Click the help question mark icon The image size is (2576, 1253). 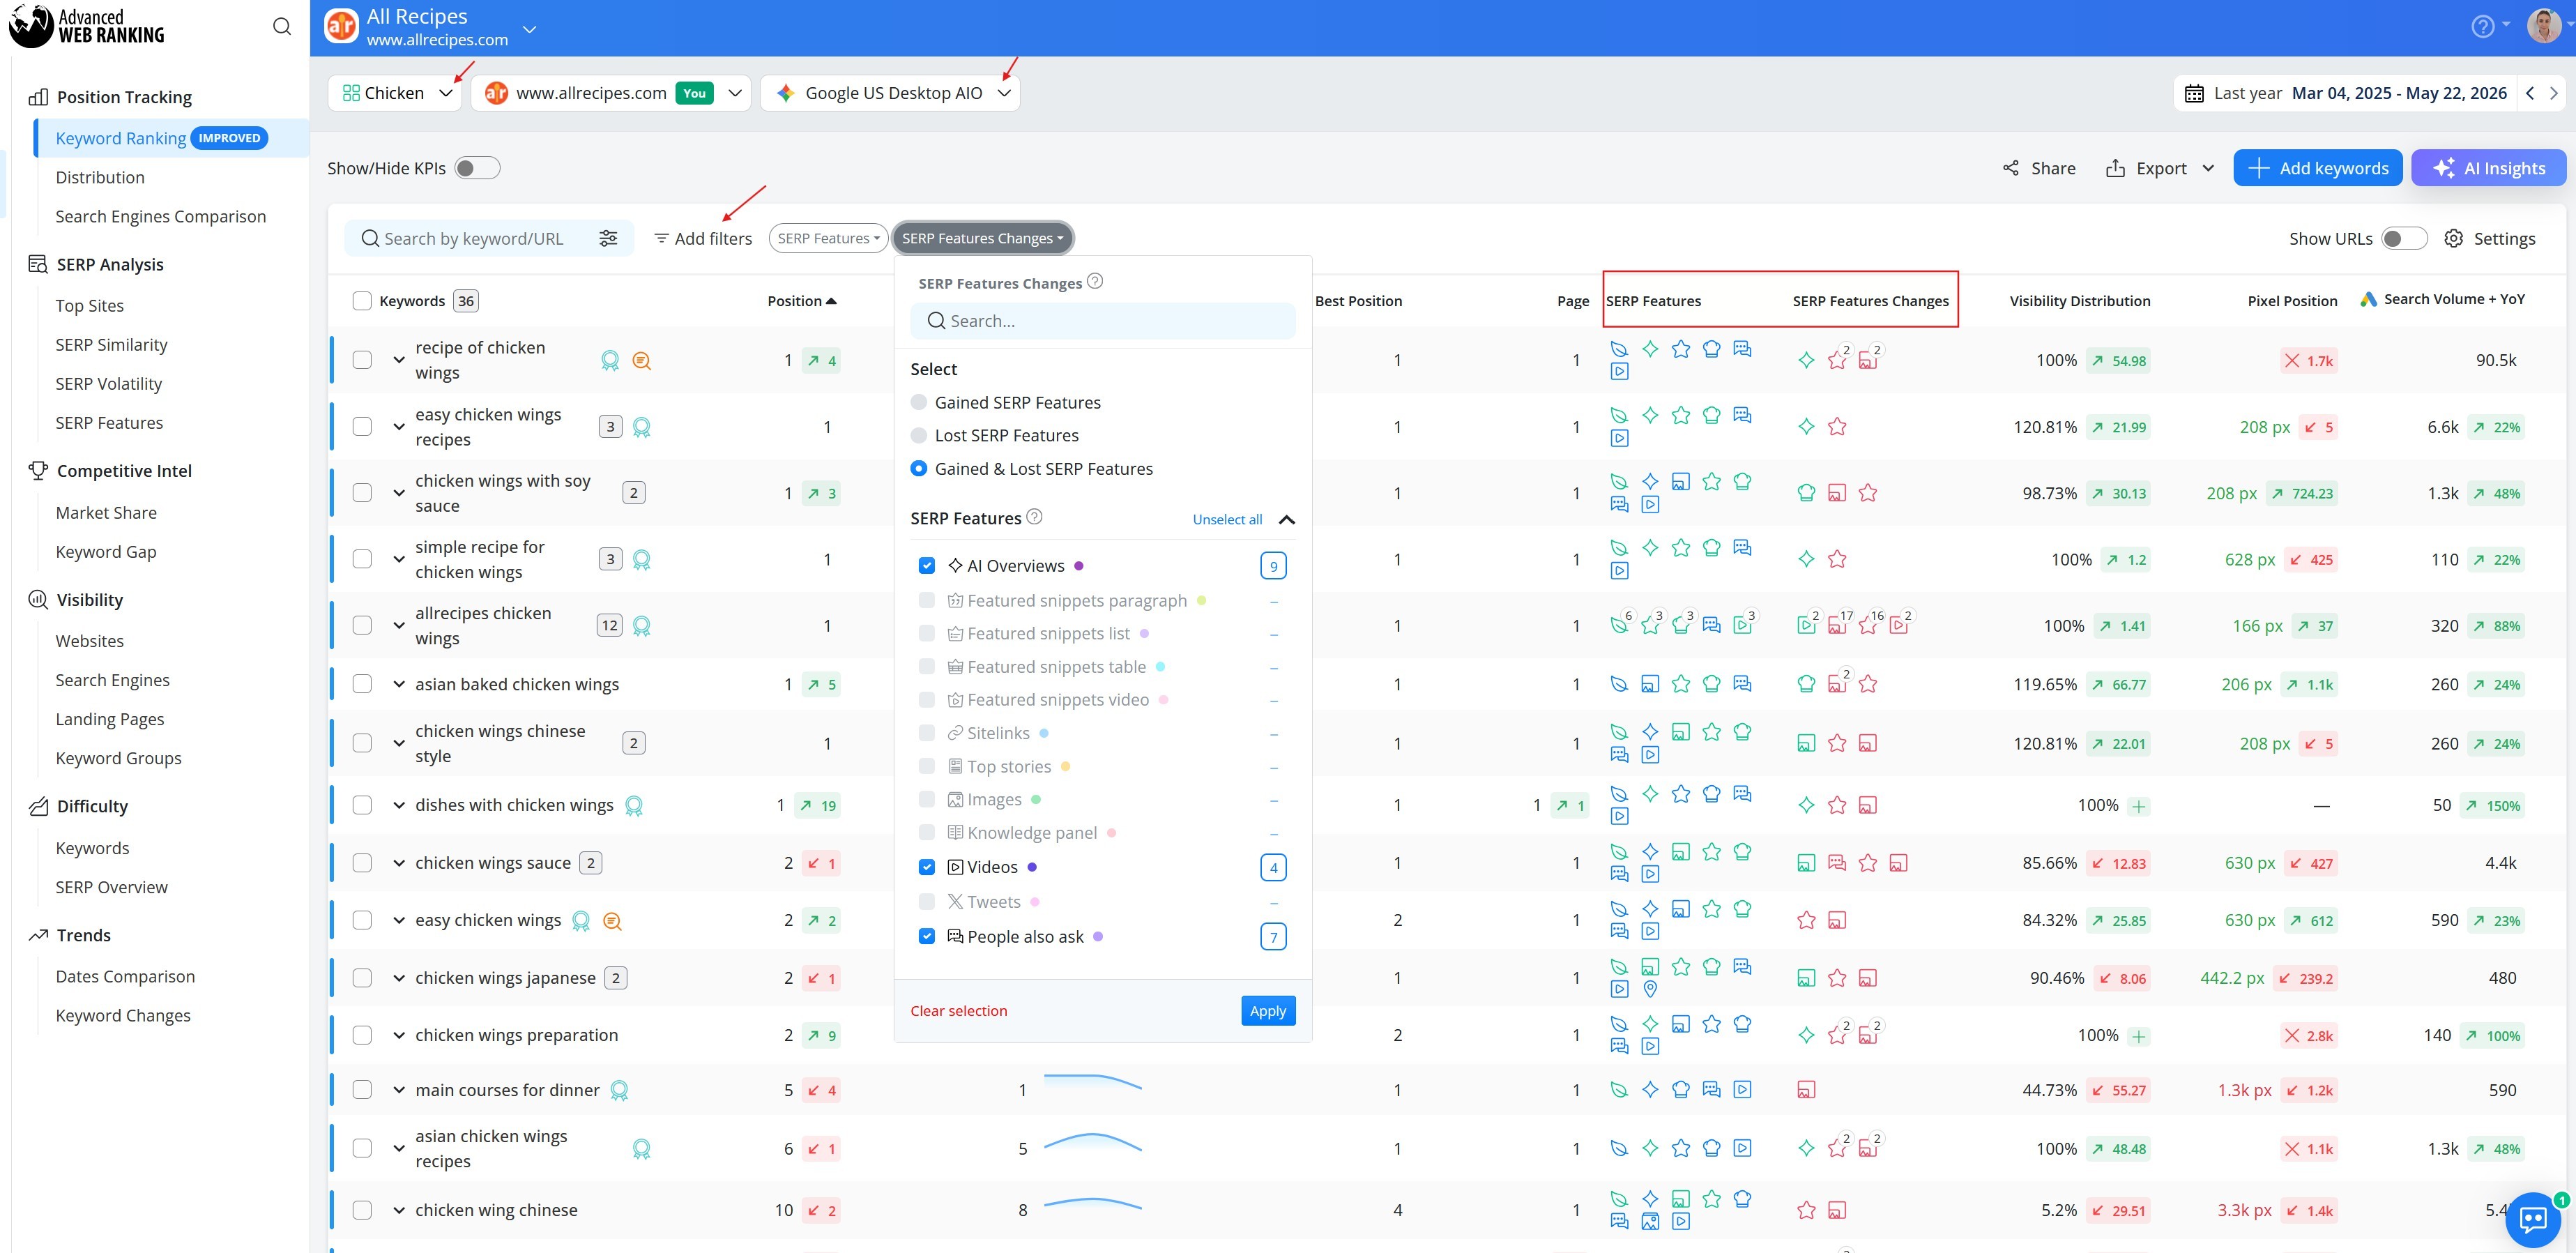(2482, 26)
